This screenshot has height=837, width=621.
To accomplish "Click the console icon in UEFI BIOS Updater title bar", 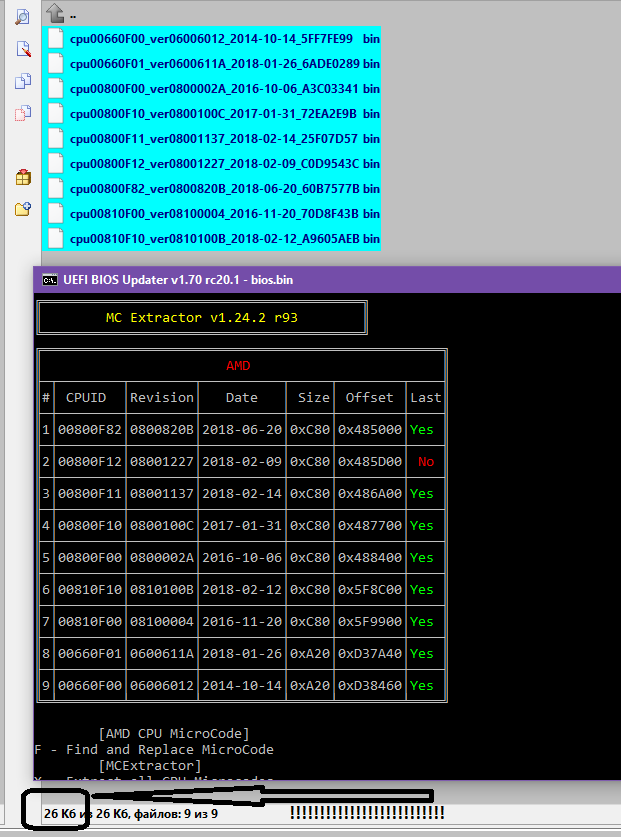I will coord(50,280).
